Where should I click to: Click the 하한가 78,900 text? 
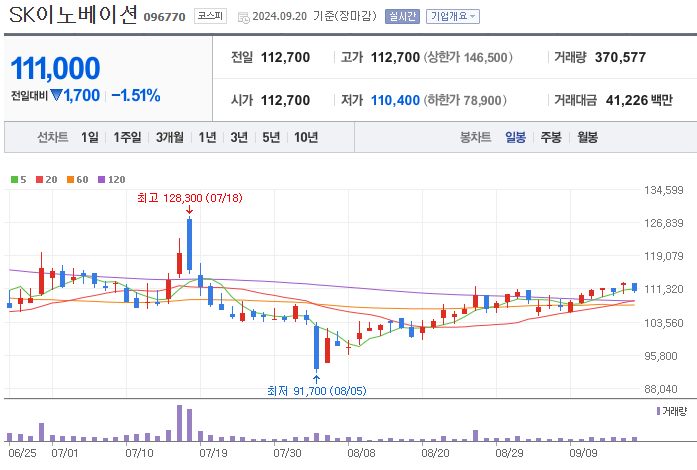(x=465, y=100)
